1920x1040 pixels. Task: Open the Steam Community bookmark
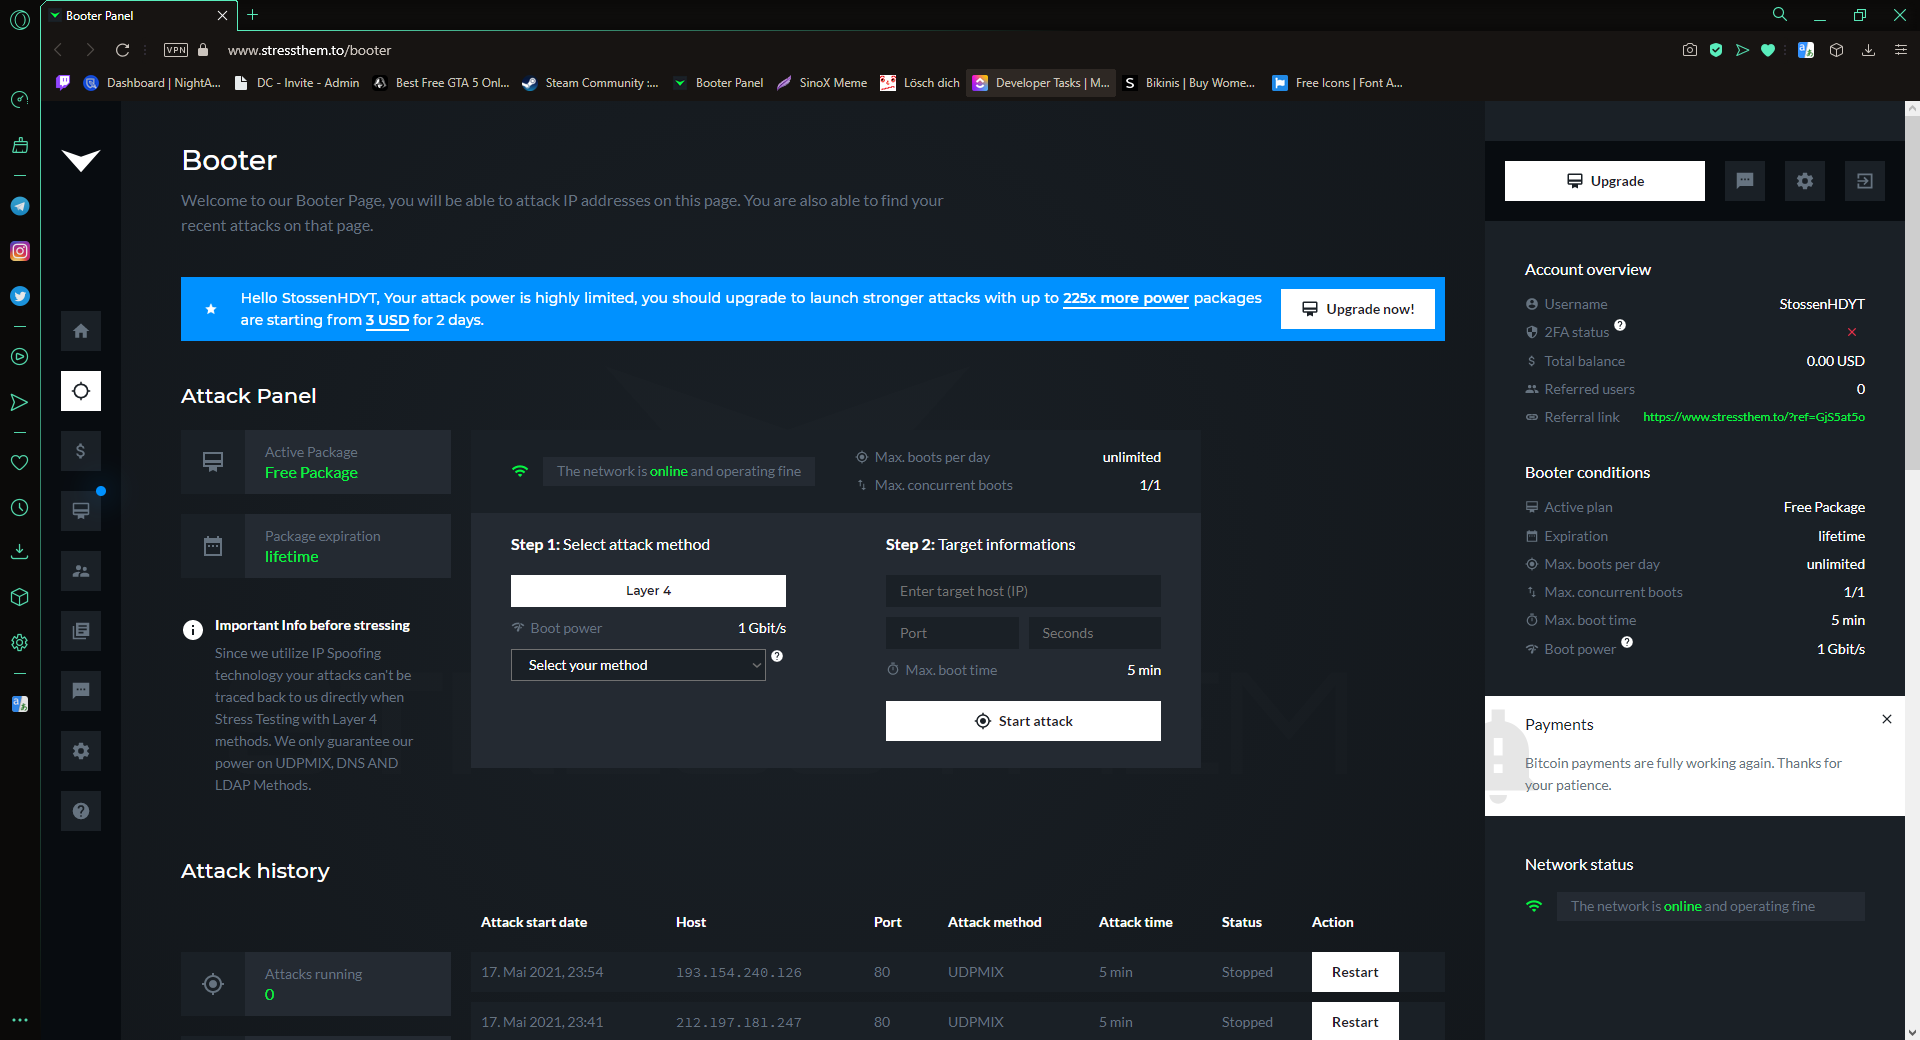[590, 83]
